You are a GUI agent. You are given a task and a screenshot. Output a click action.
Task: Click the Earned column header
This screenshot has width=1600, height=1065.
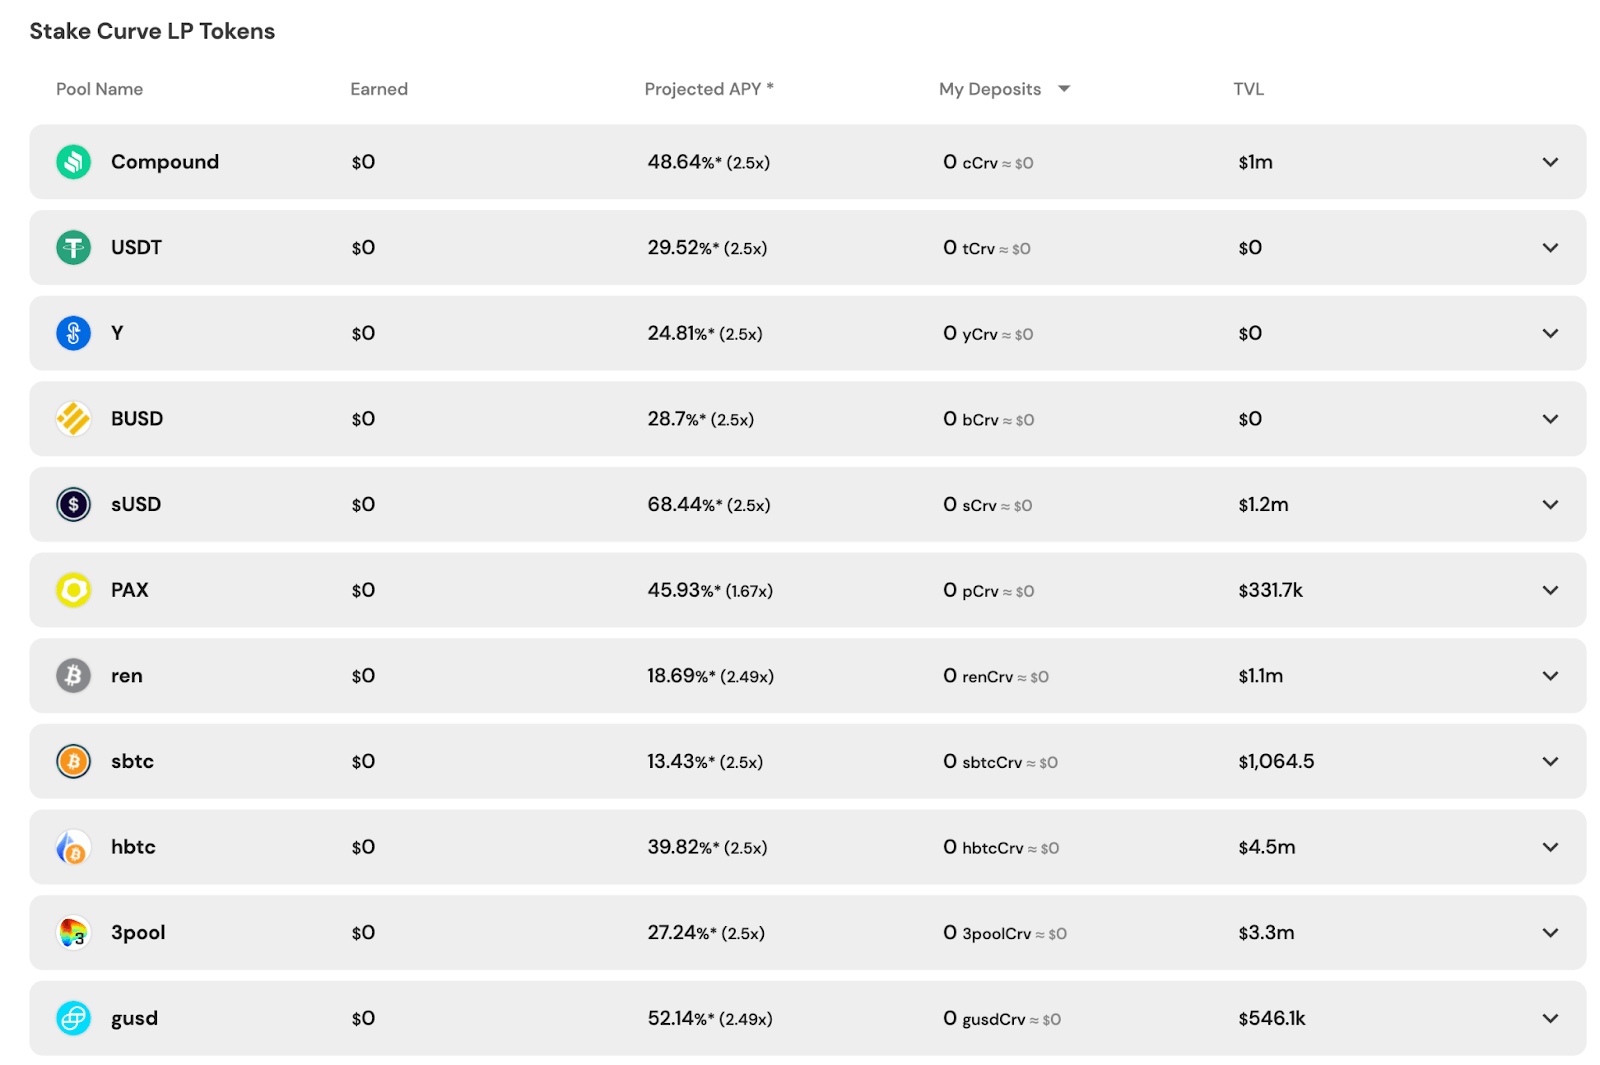[379, 89]
